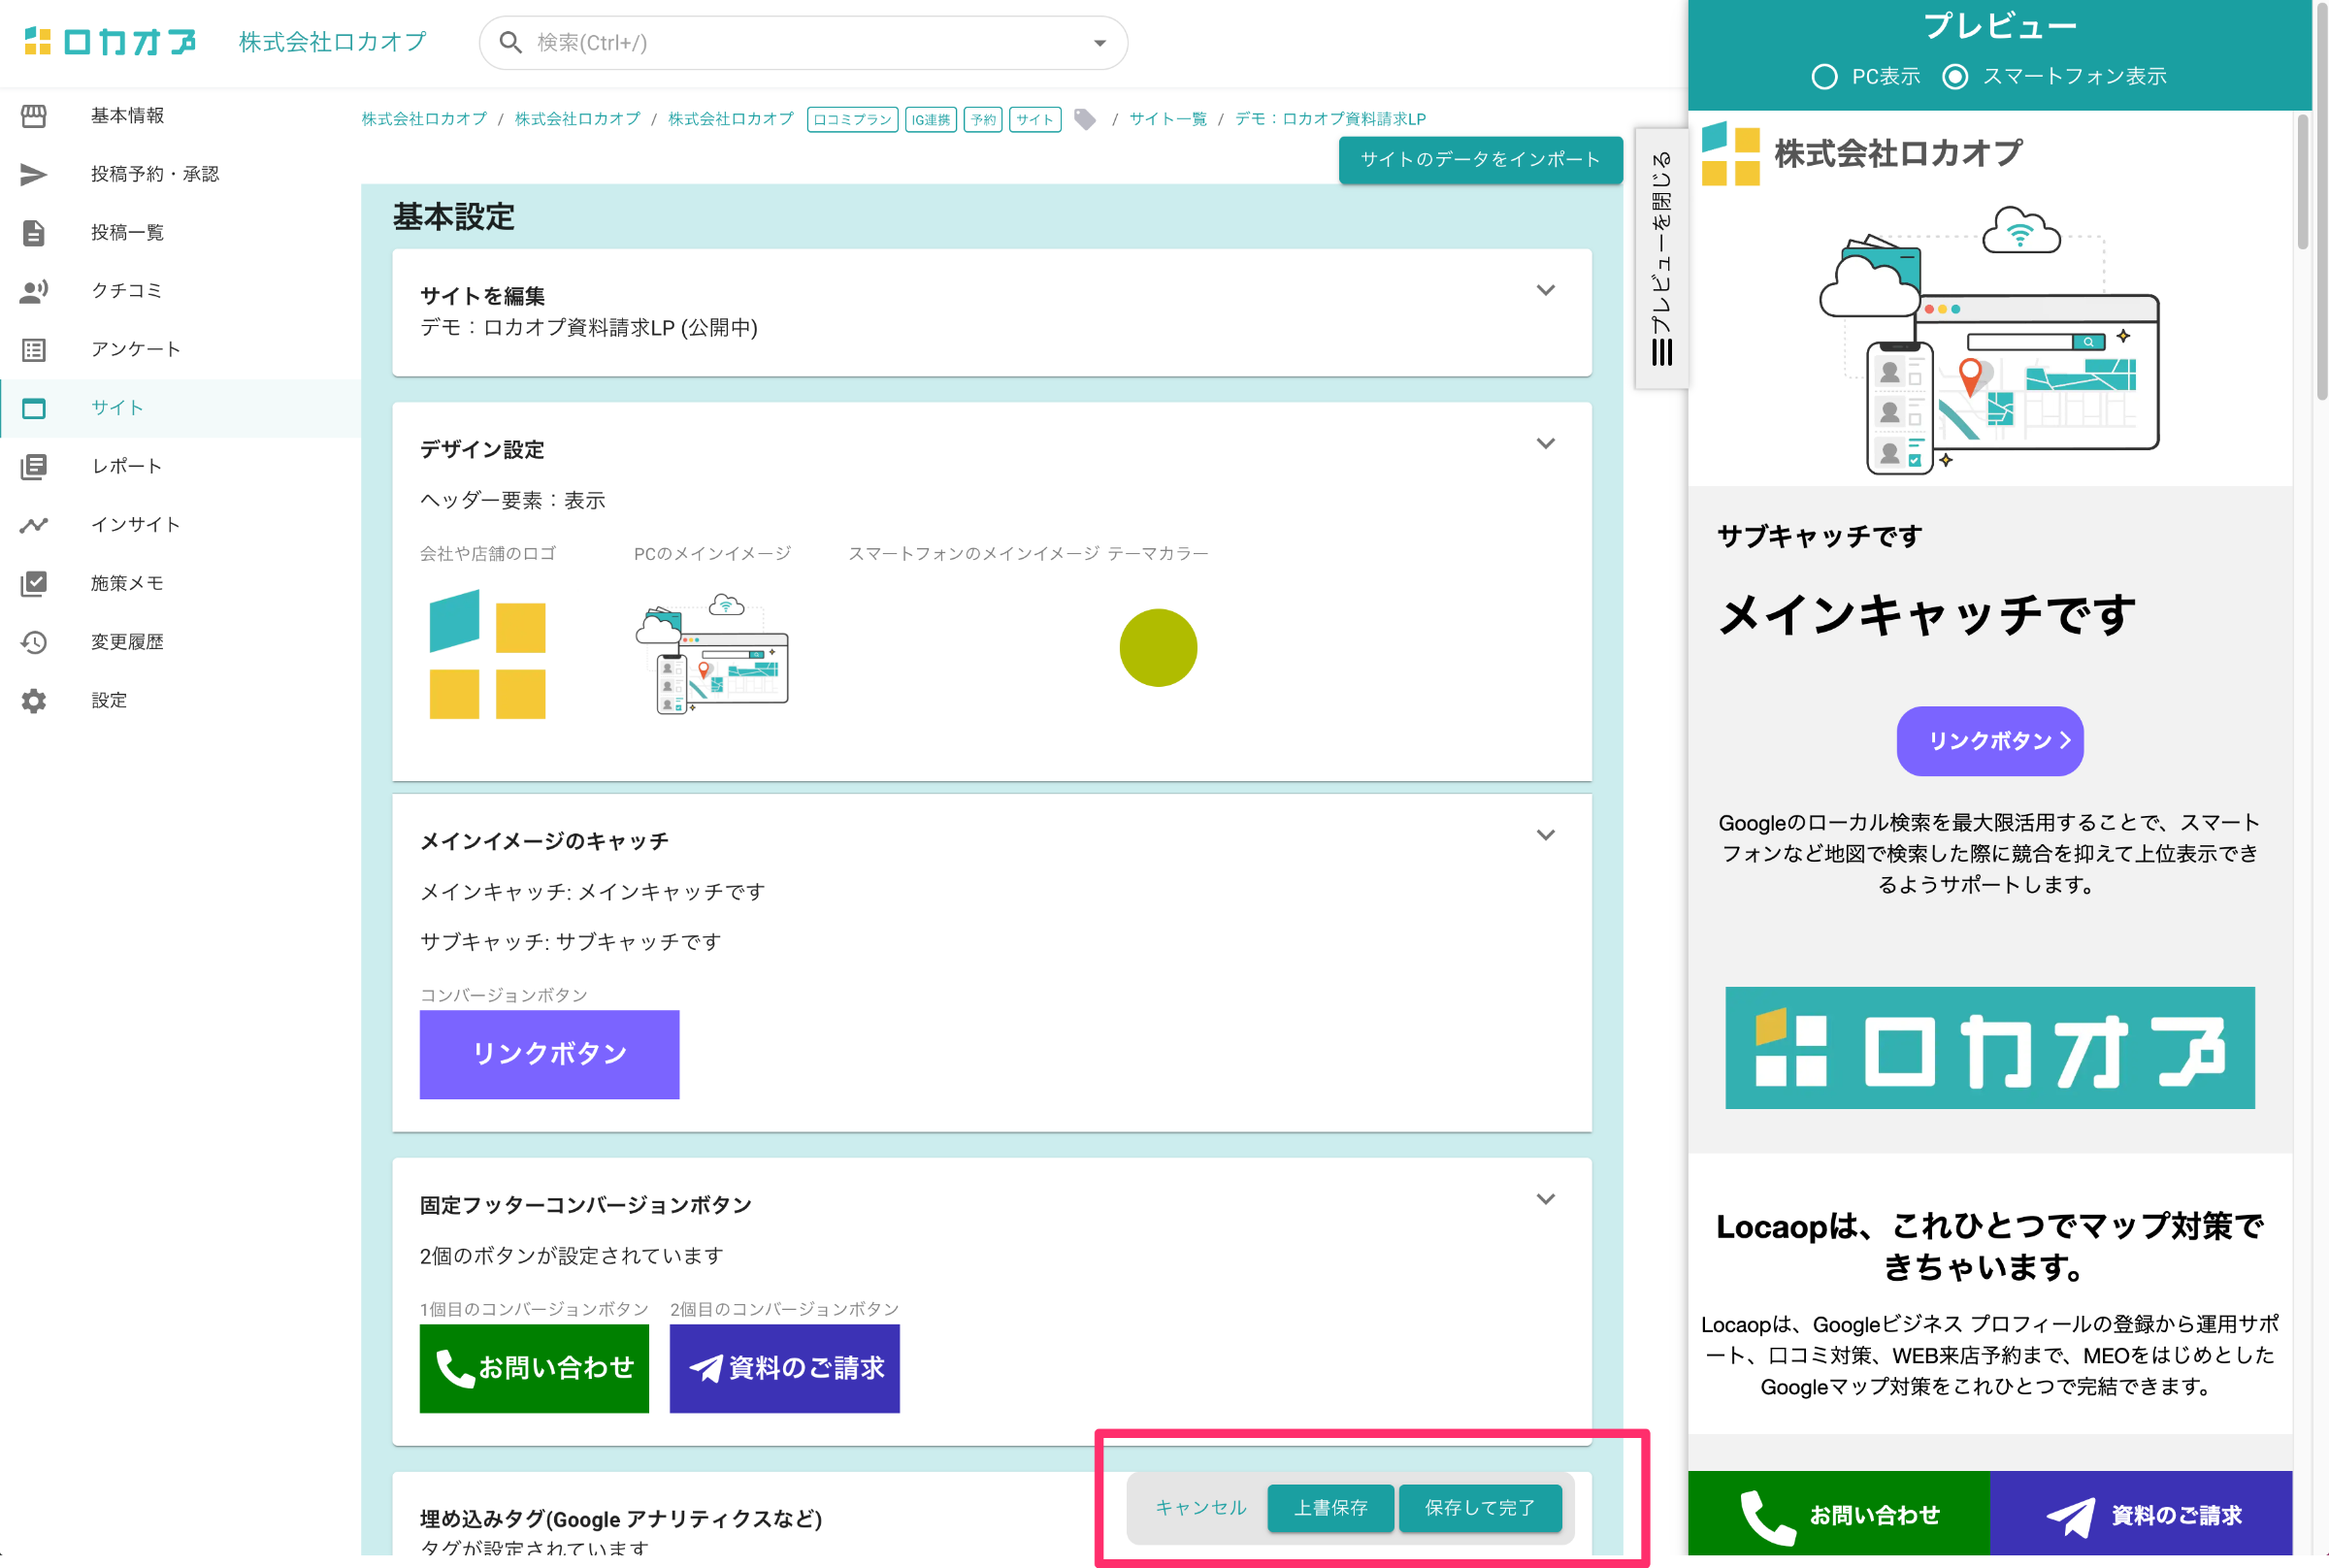Select the スマートフォン表示 radio button
The height and width of the screenshot is (1568, 2329).
[x=1955, y=77]
